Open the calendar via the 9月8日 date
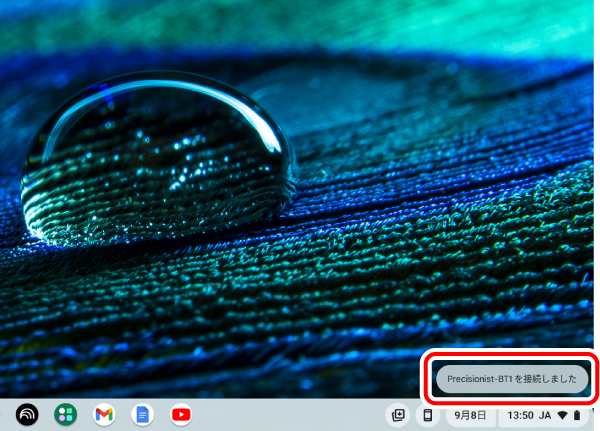Viewport: 600px width, 431px height. (470, 414)
